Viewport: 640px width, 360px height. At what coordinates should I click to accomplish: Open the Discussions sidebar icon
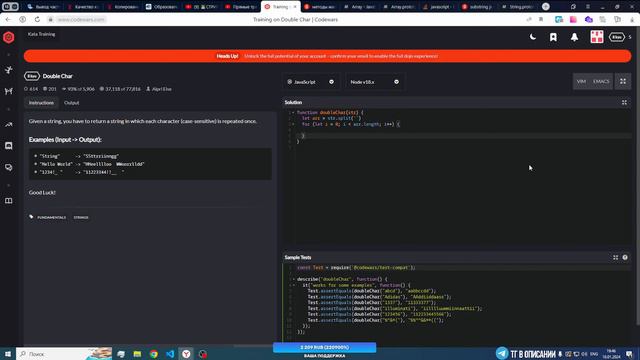tap(9, 167)
